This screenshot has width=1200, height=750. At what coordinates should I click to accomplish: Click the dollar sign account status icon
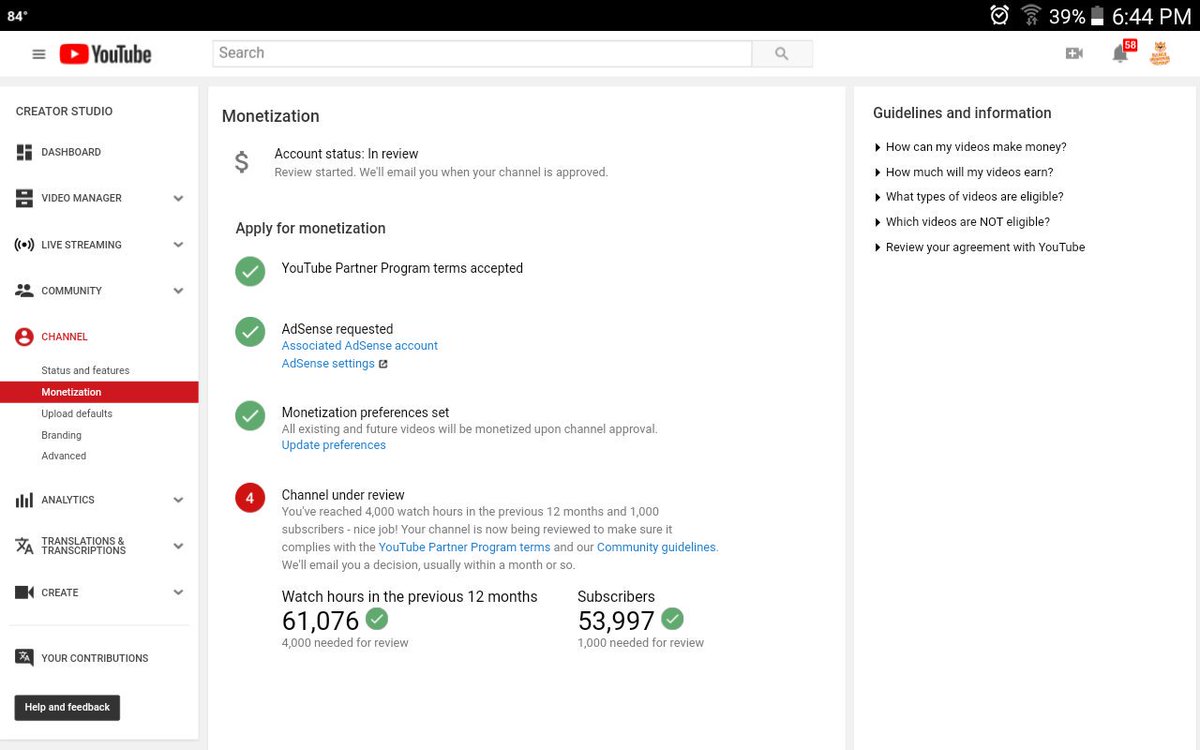click(x=242, y=162)
